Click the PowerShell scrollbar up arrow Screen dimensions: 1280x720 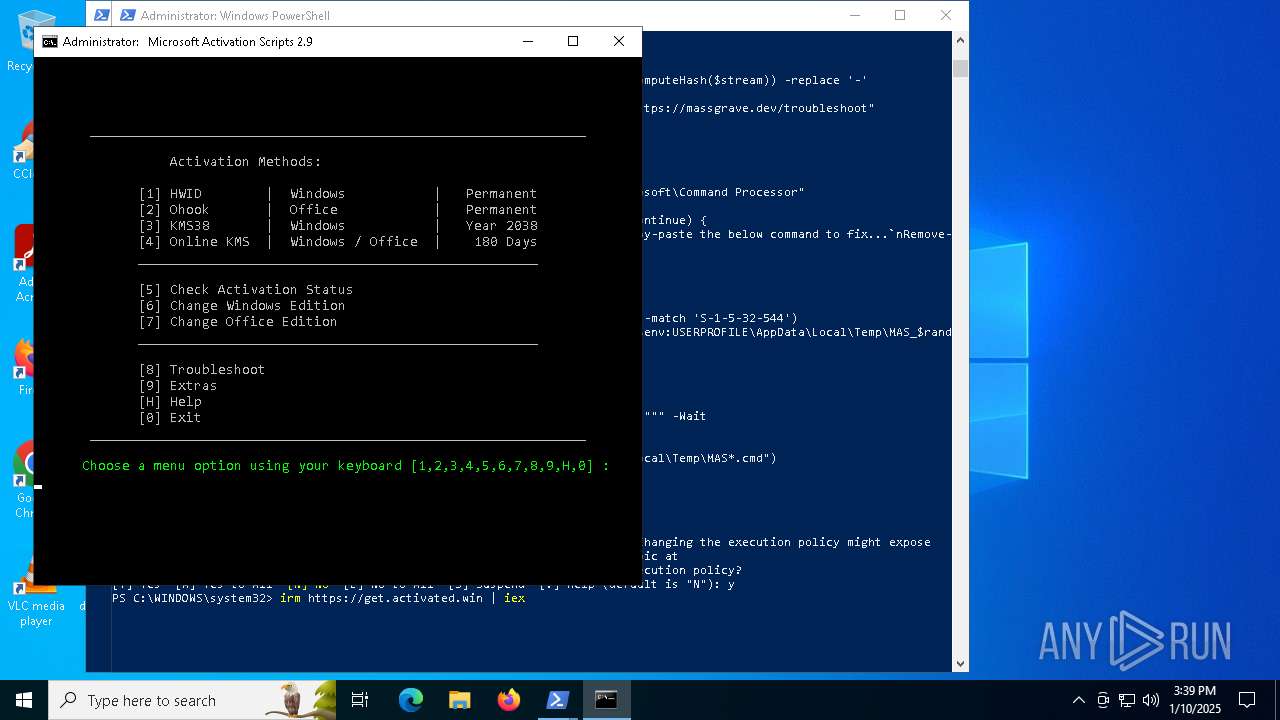point(960,40)
